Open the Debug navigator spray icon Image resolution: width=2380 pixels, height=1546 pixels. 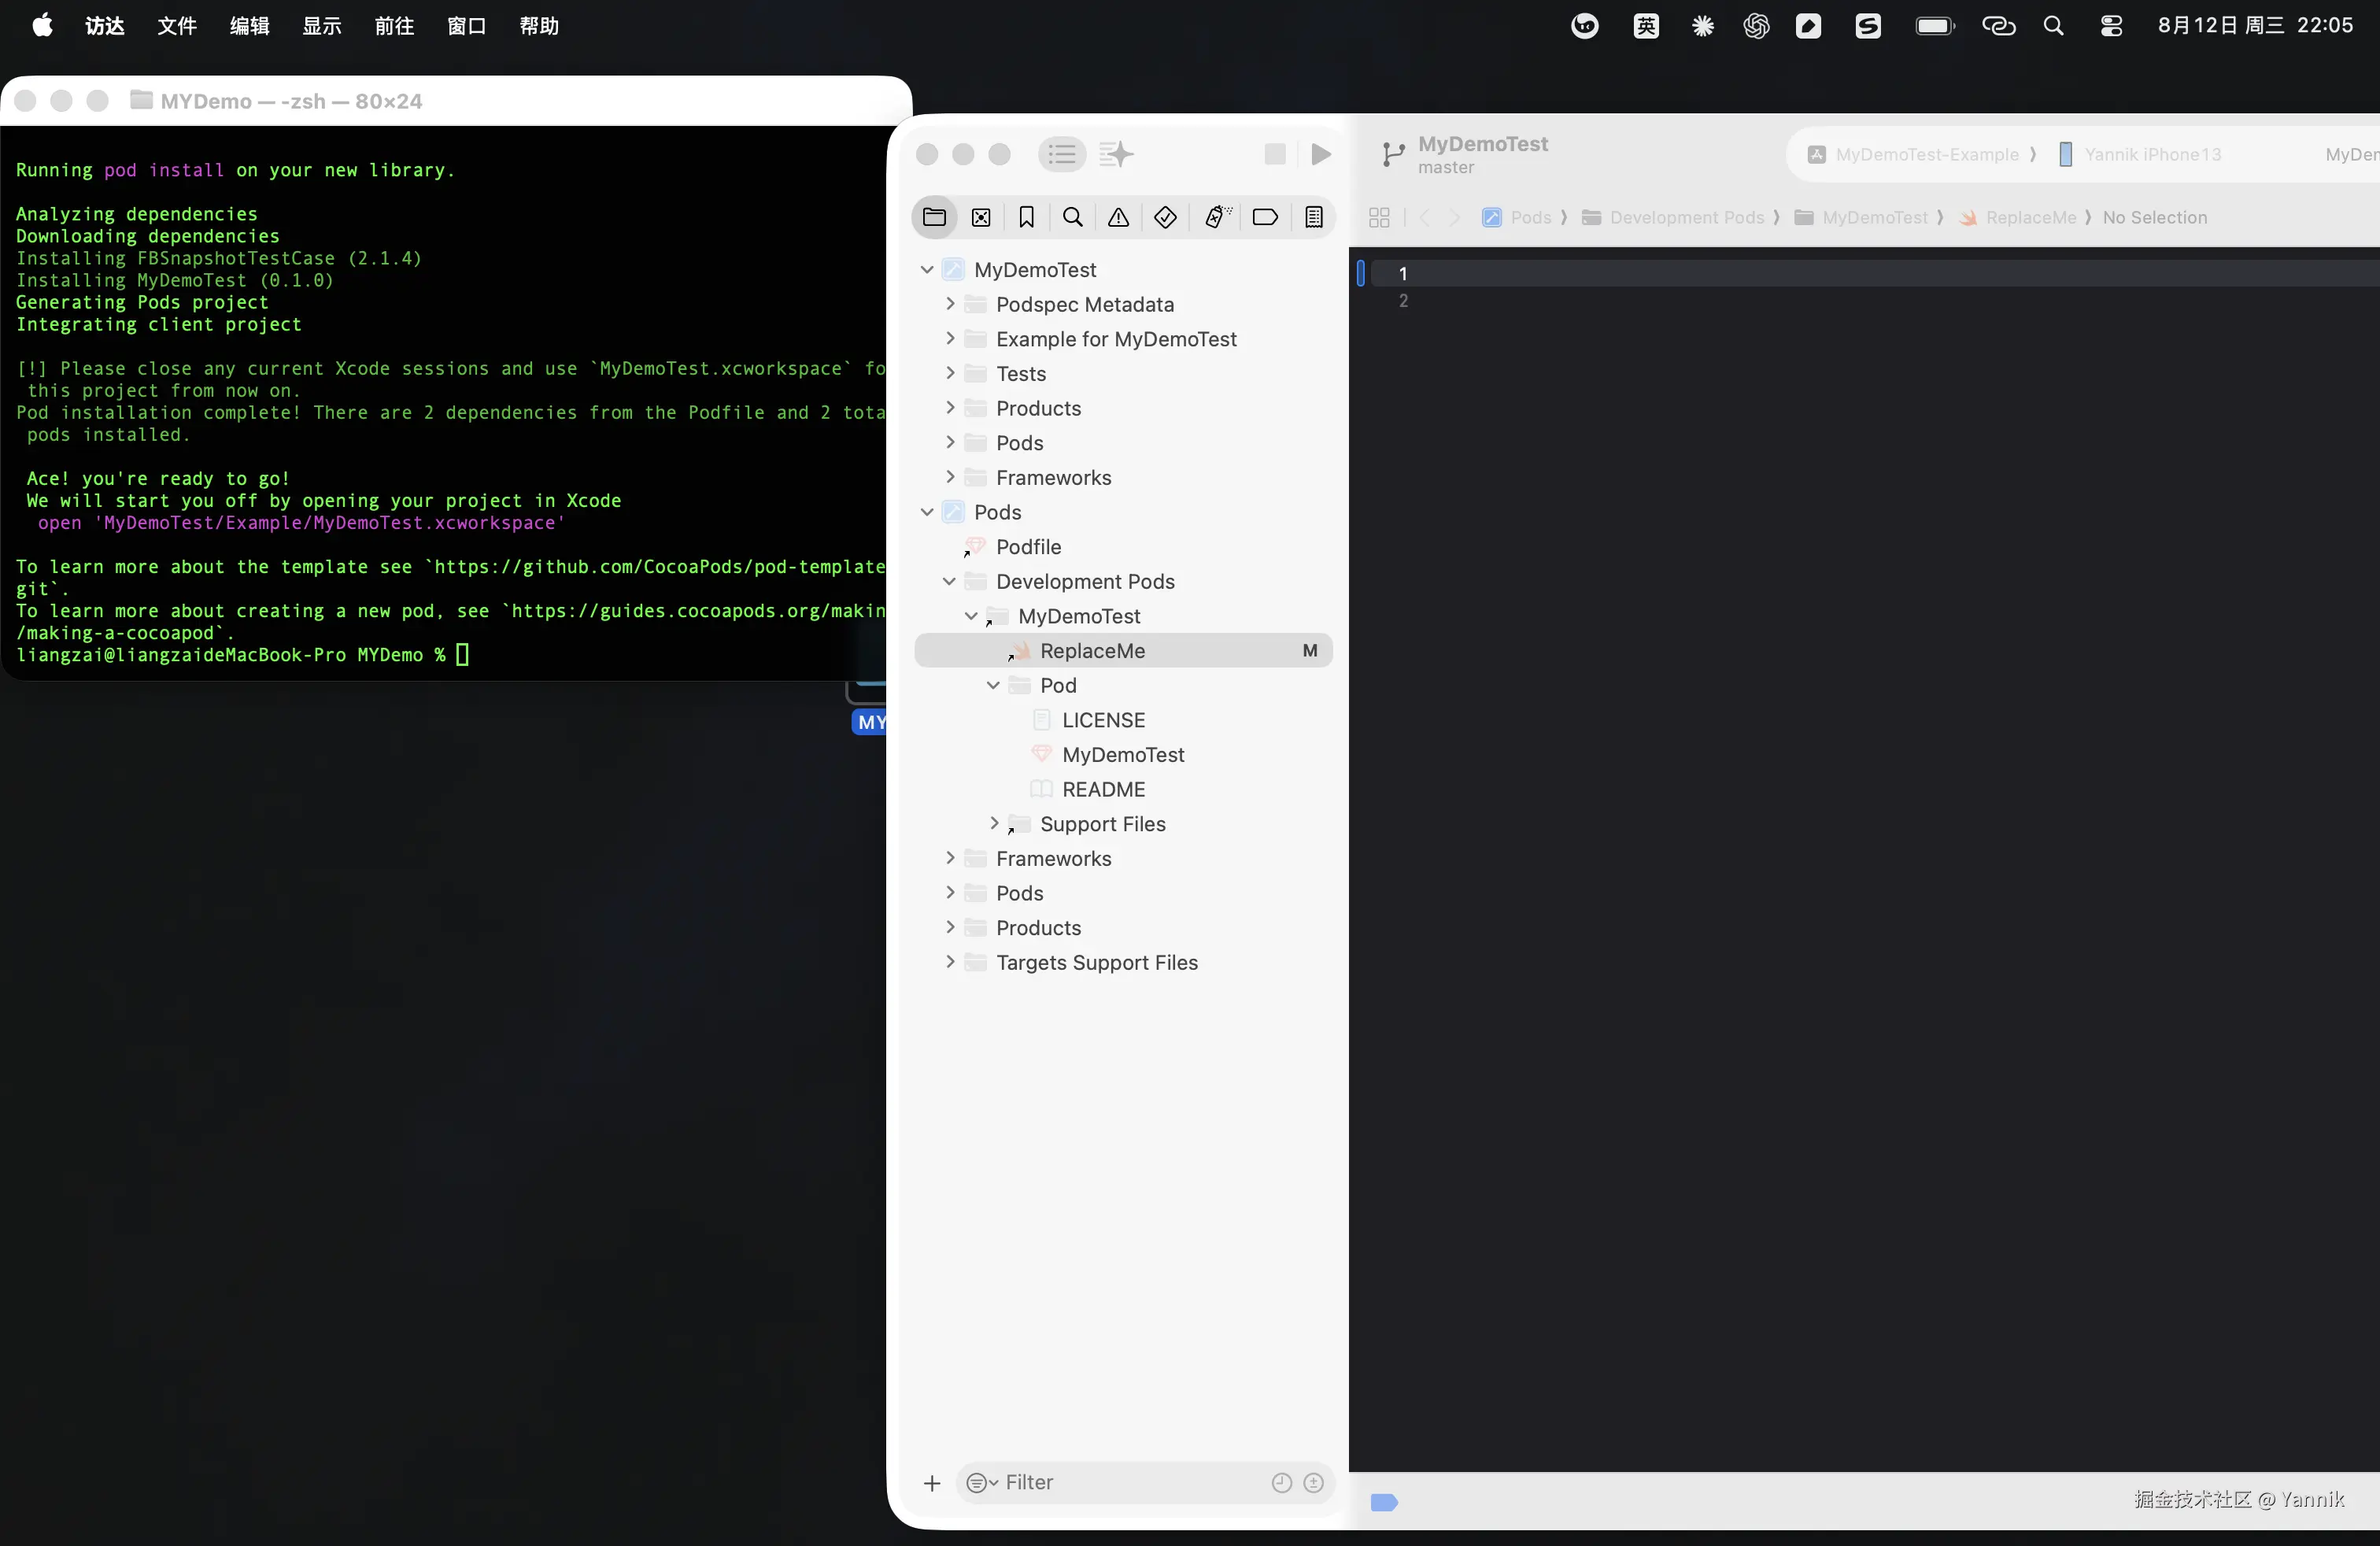coord(1216,217)
